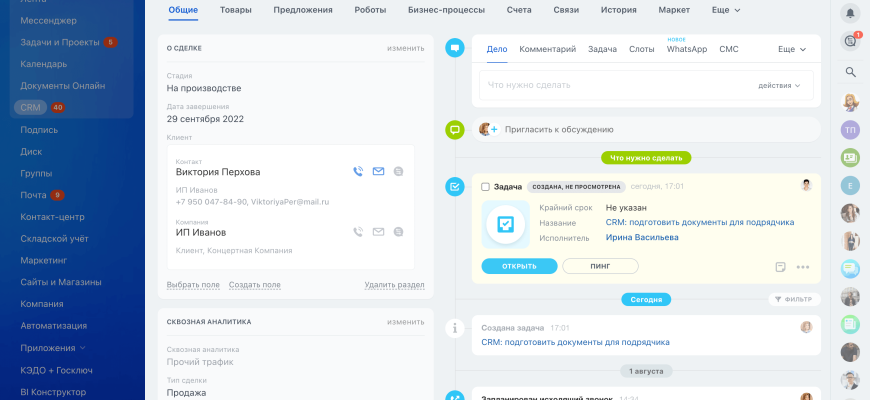Call contact Виктория Перхова via phone icon
Viewport: 870px width, 400px height.
(358, 172)
